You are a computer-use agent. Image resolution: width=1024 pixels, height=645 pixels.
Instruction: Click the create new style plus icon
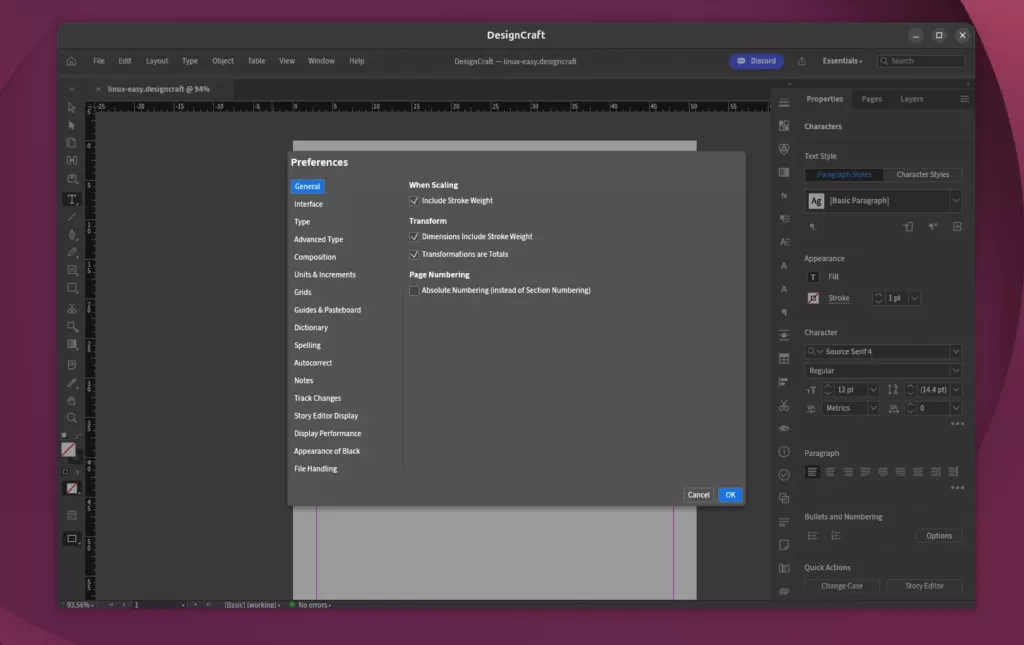[957, 227]
